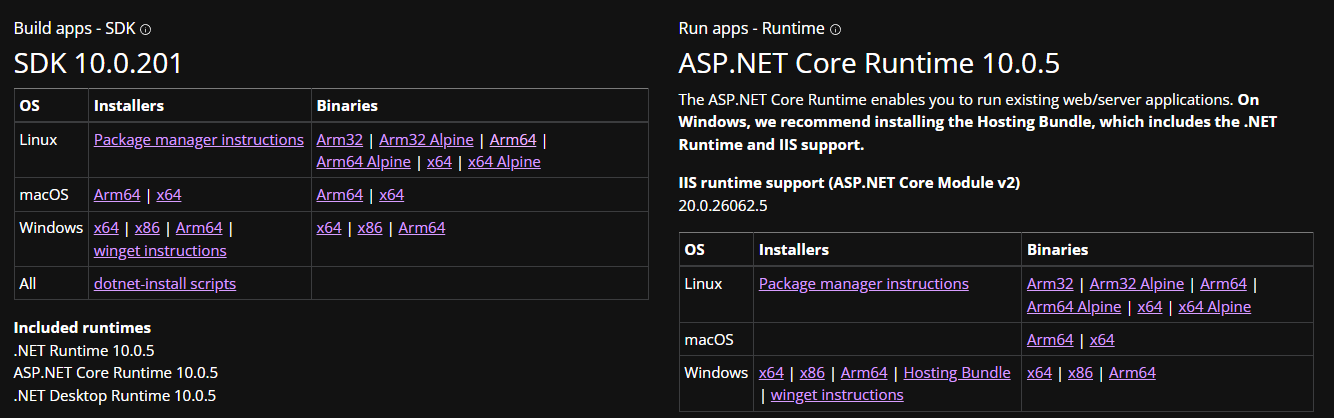Download ASP.NET Runtime Linux Arm32 Alpine binary

pos(1137,284)
